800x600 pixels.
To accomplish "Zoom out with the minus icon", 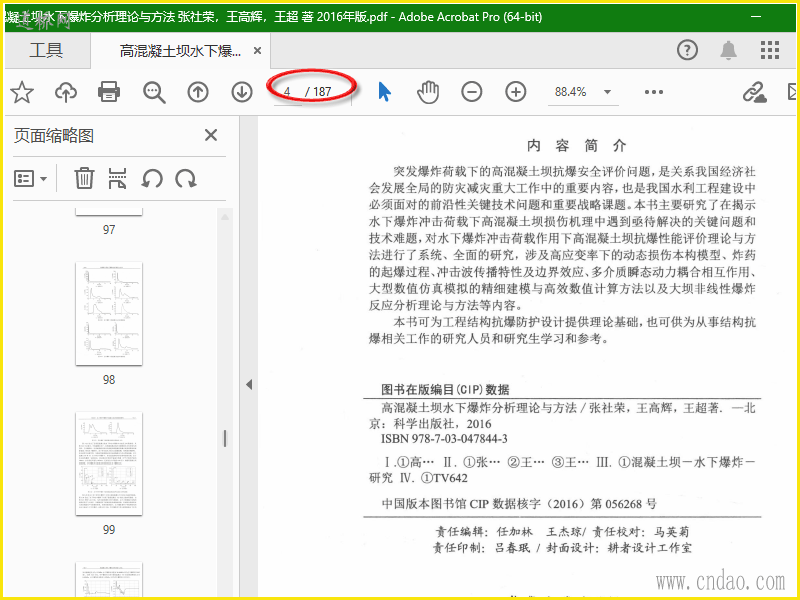I will tap(471, 92).
